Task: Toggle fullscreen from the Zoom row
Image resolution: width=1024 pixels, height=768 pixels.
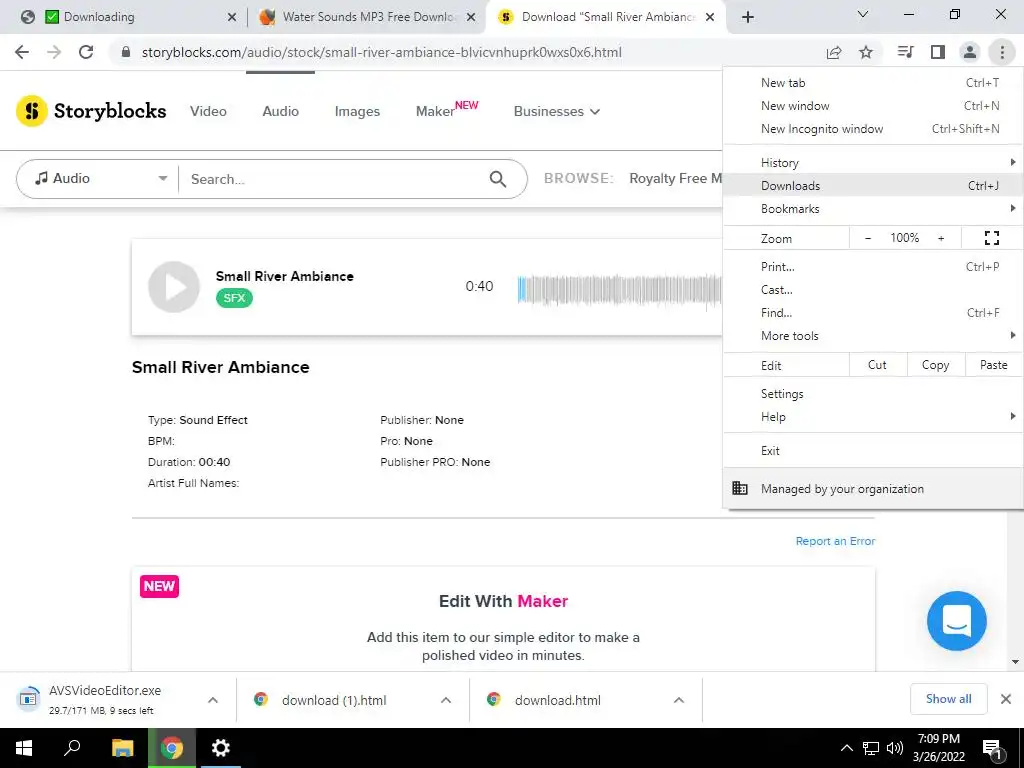Action: pos(991,238)
